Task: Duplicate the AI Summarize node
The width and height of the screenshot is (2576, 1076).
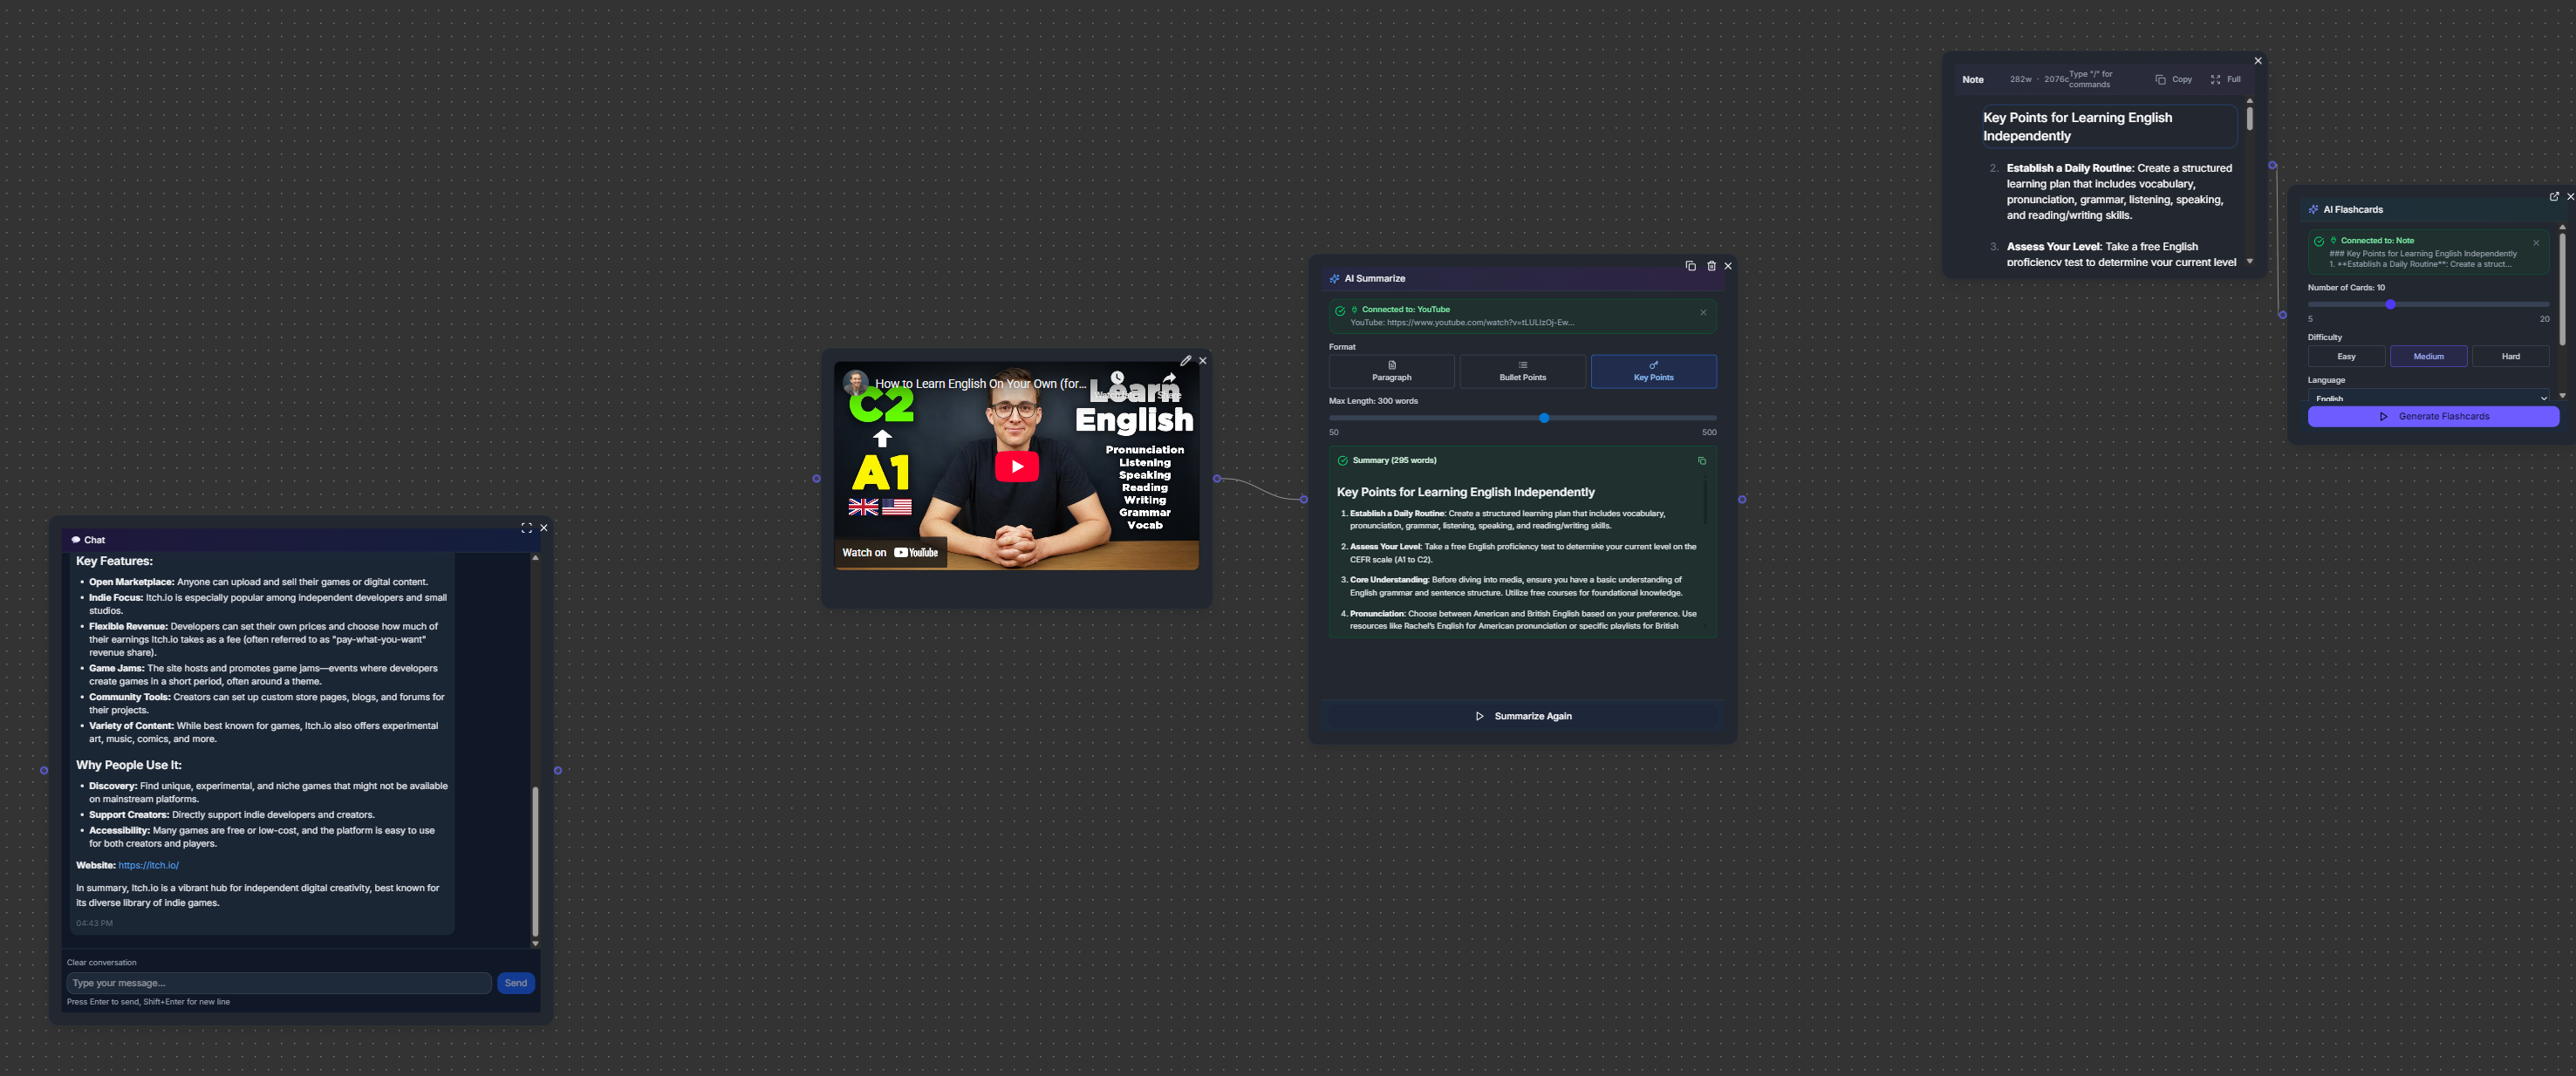Action: tap(1690, 266)
